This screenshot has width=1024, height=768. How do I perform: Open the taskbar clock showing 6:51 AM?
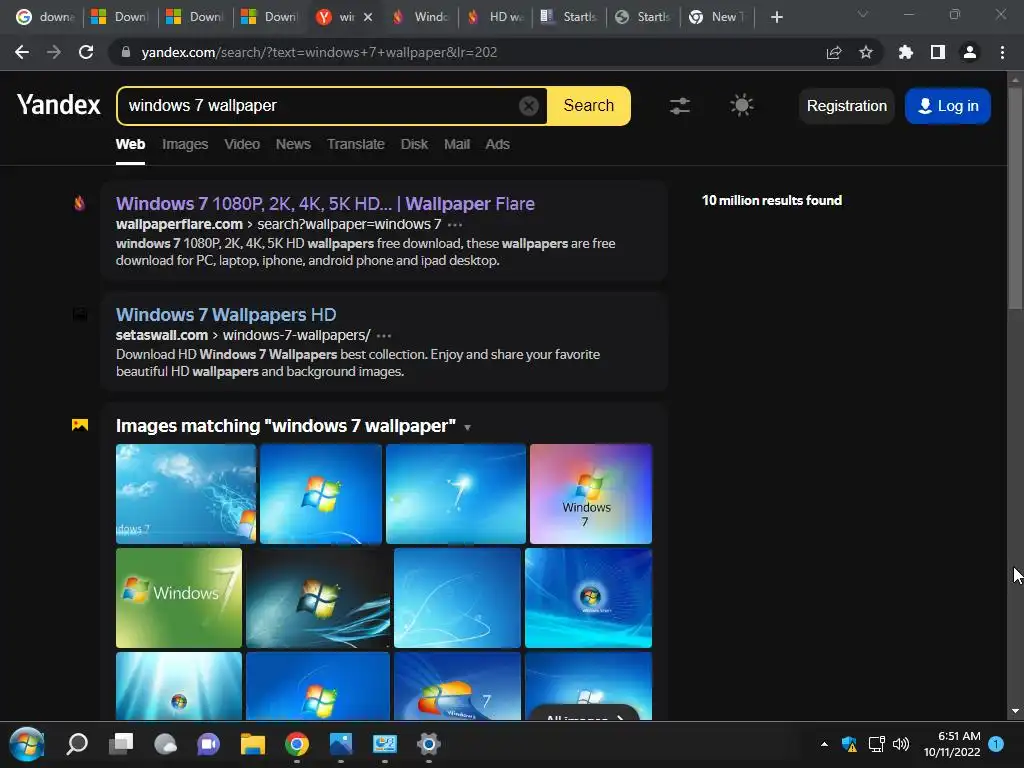[952, 744]
